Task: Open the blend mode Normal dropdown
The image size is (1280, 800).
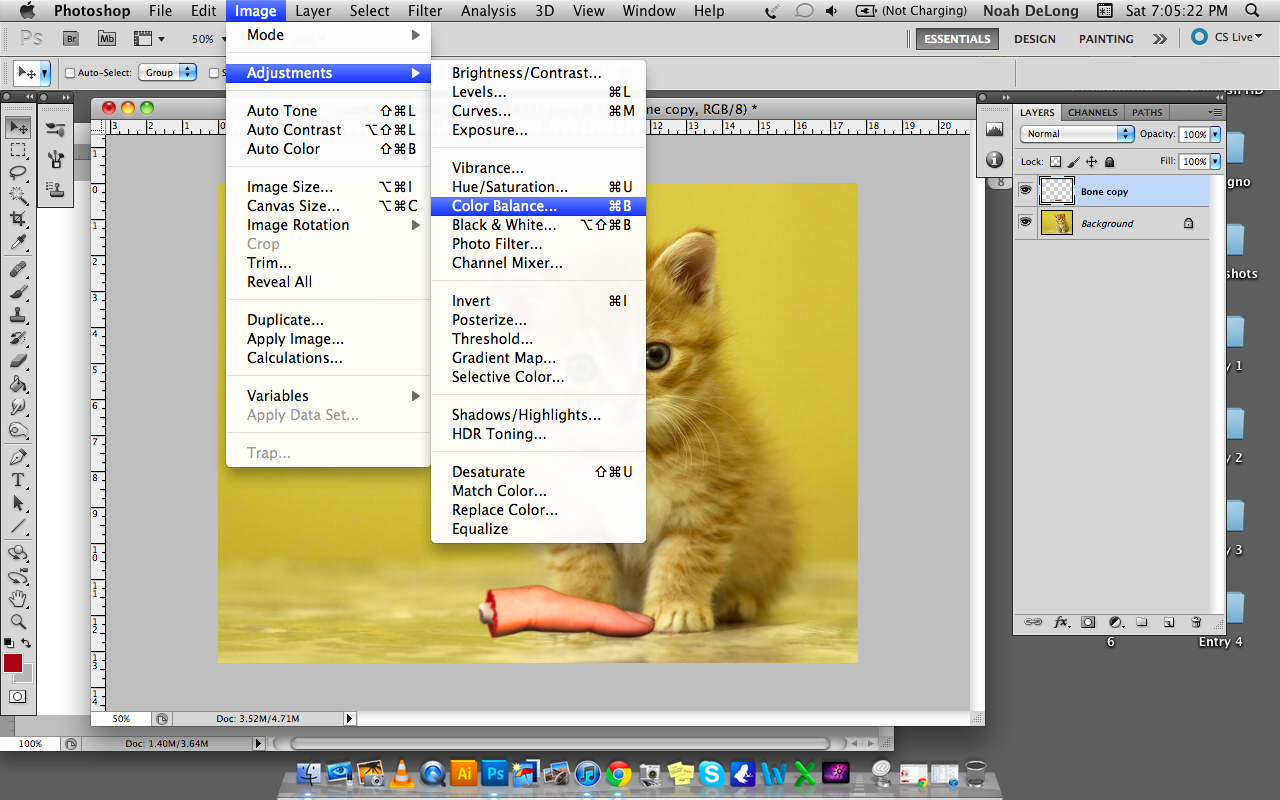Action: point(1077,134)
